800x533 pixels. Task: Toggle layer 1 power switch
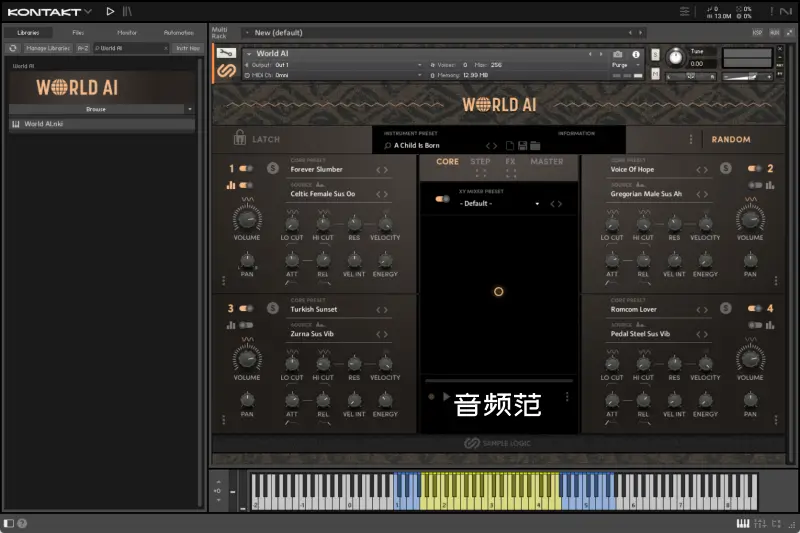246,168
